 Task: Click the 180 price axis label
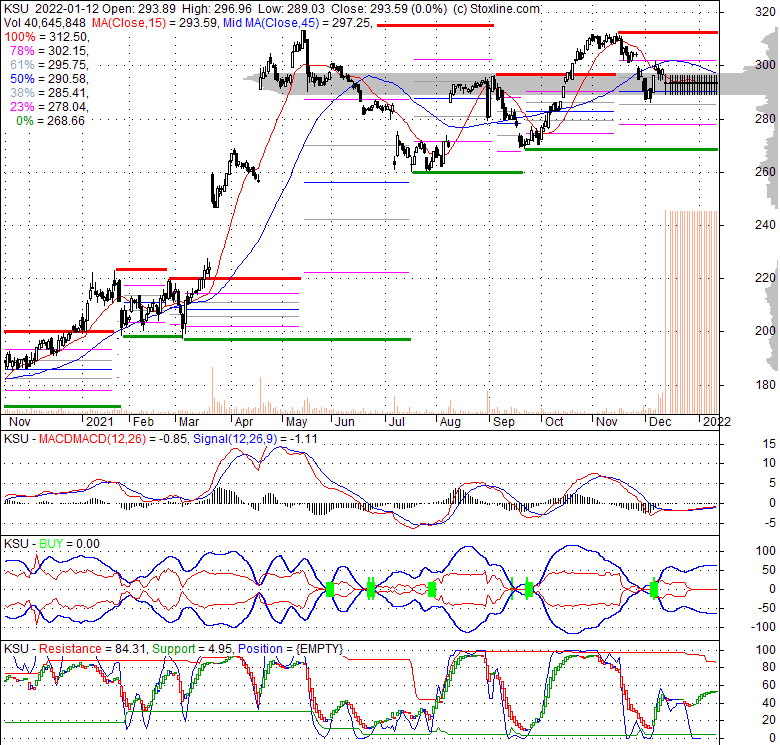[x=765, y=384]
